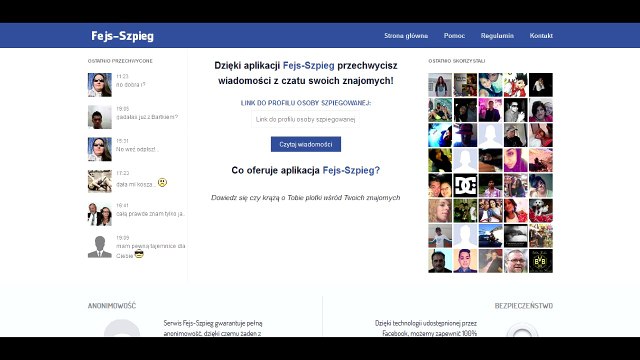Click the bald man with glasses thumbnail
640x360 pixels.
[516, 261]
